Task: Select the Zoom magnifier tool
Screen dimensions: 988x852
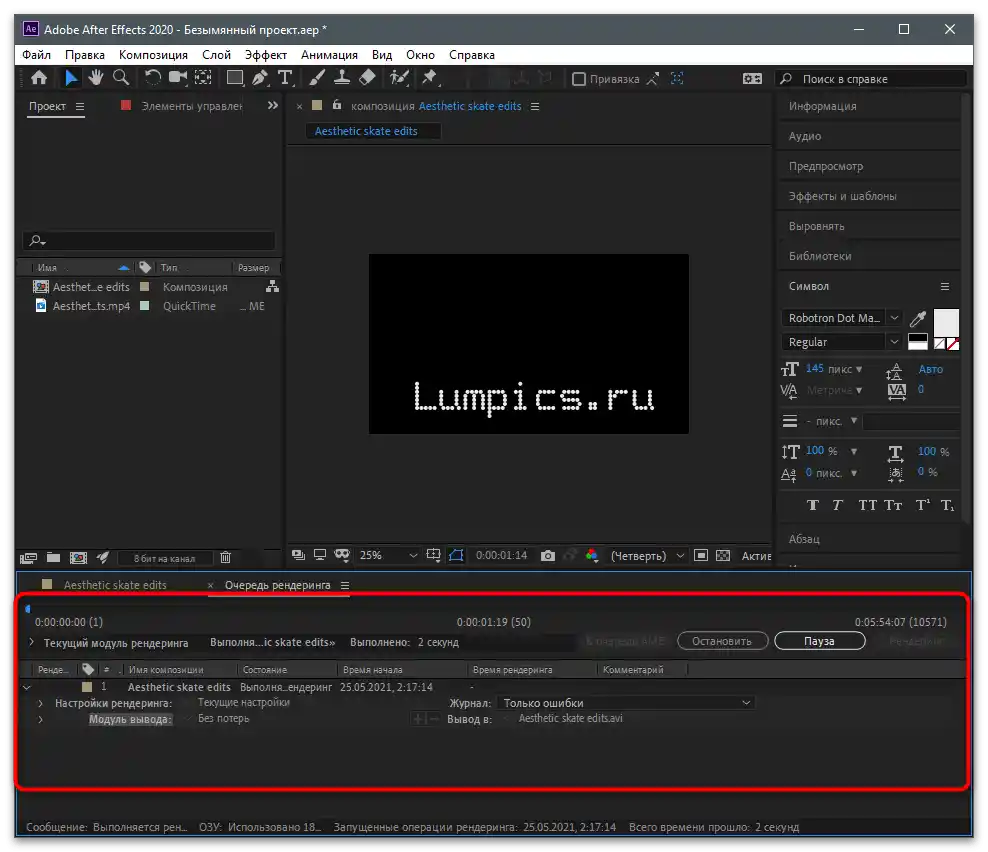Action: pos(121,78)
